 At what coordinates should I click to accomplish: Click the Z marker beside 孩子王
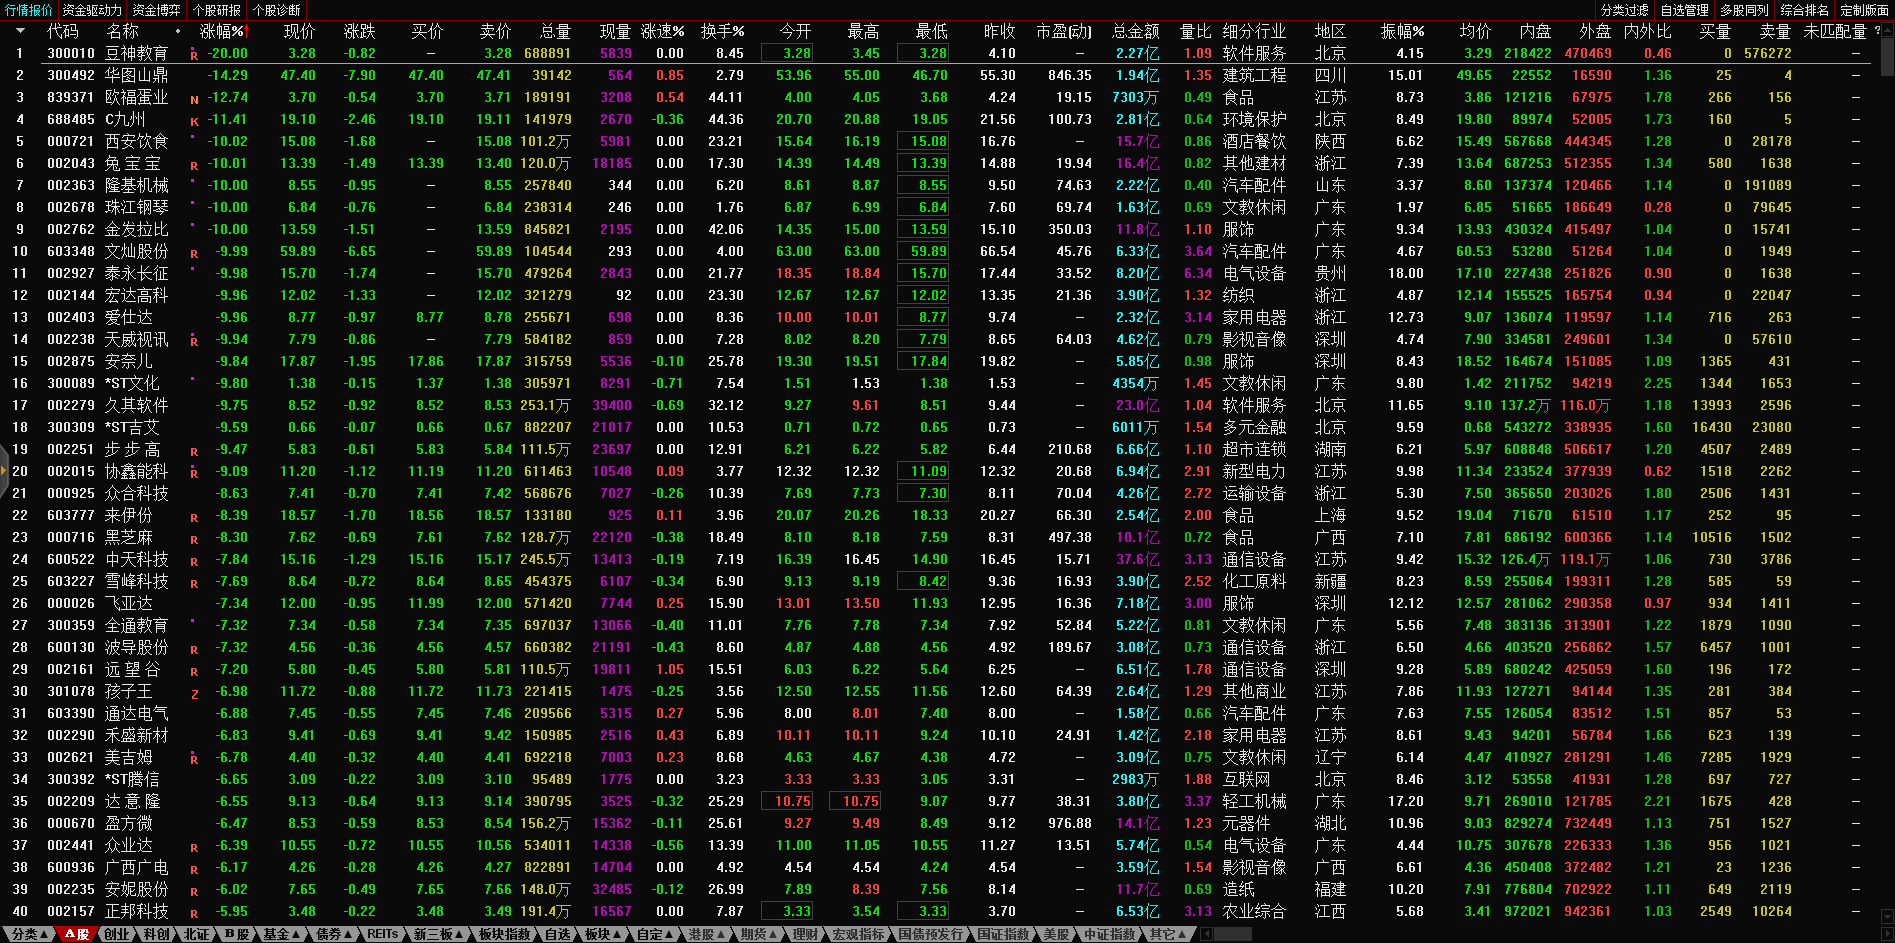click(194, 693)
